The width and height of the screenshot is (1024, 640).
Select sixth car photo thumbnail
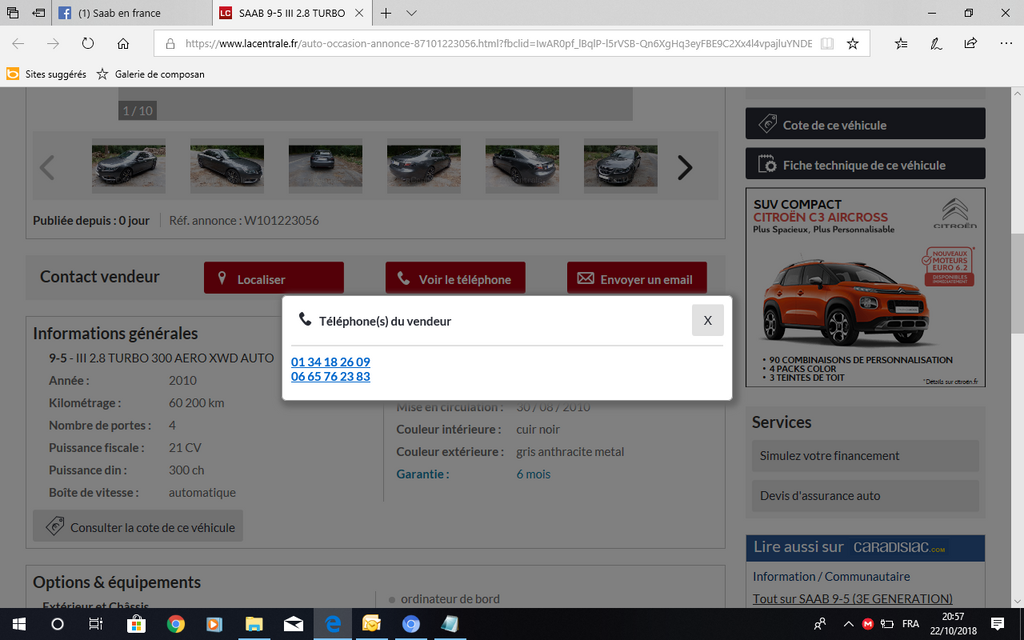pyautogui.click(x=620, y=166)
